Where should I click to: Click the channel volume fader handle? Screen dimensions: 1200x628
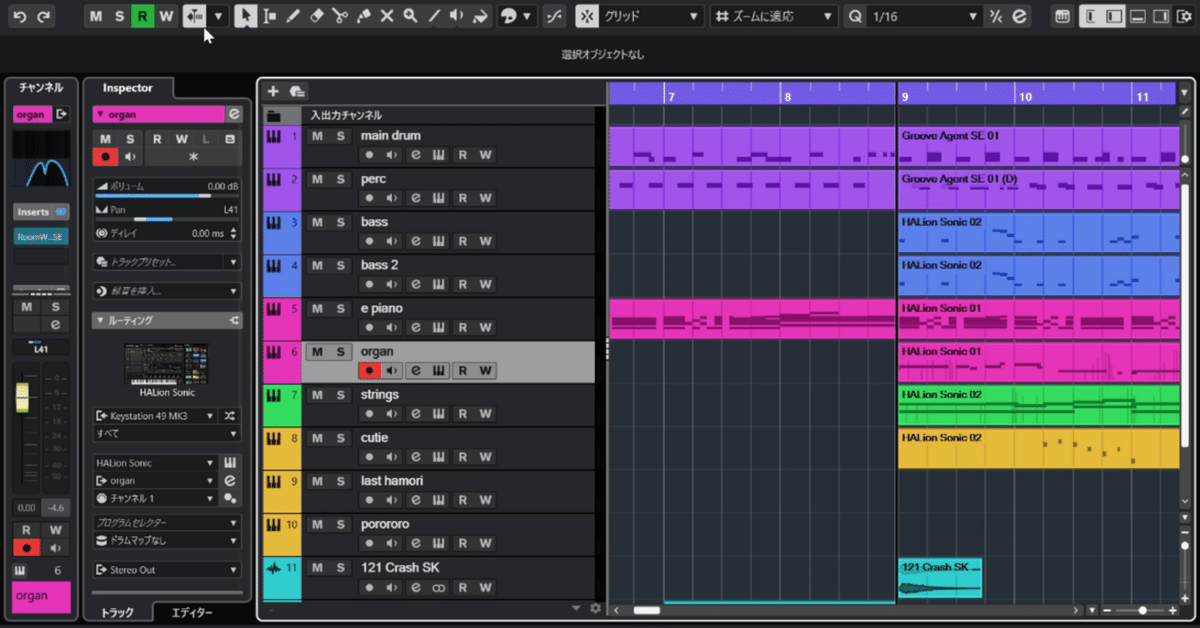coord(22,398)
